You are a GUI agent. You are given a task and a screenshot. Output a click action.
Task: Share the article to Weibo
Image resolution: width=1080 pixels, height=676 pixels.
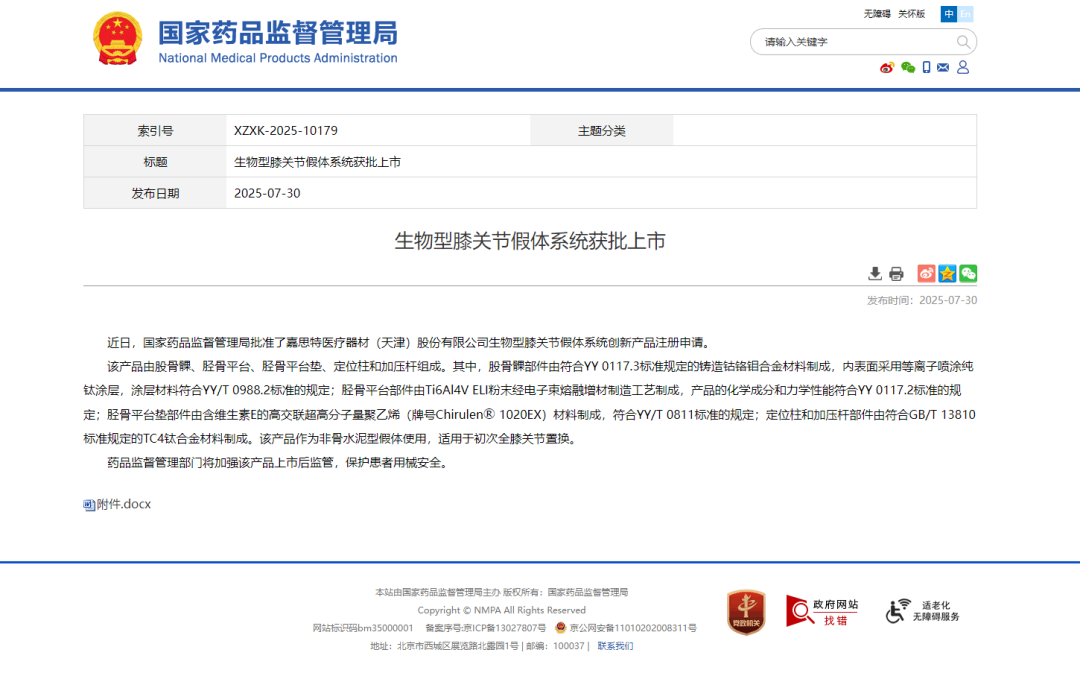click(x=926, y=274)
